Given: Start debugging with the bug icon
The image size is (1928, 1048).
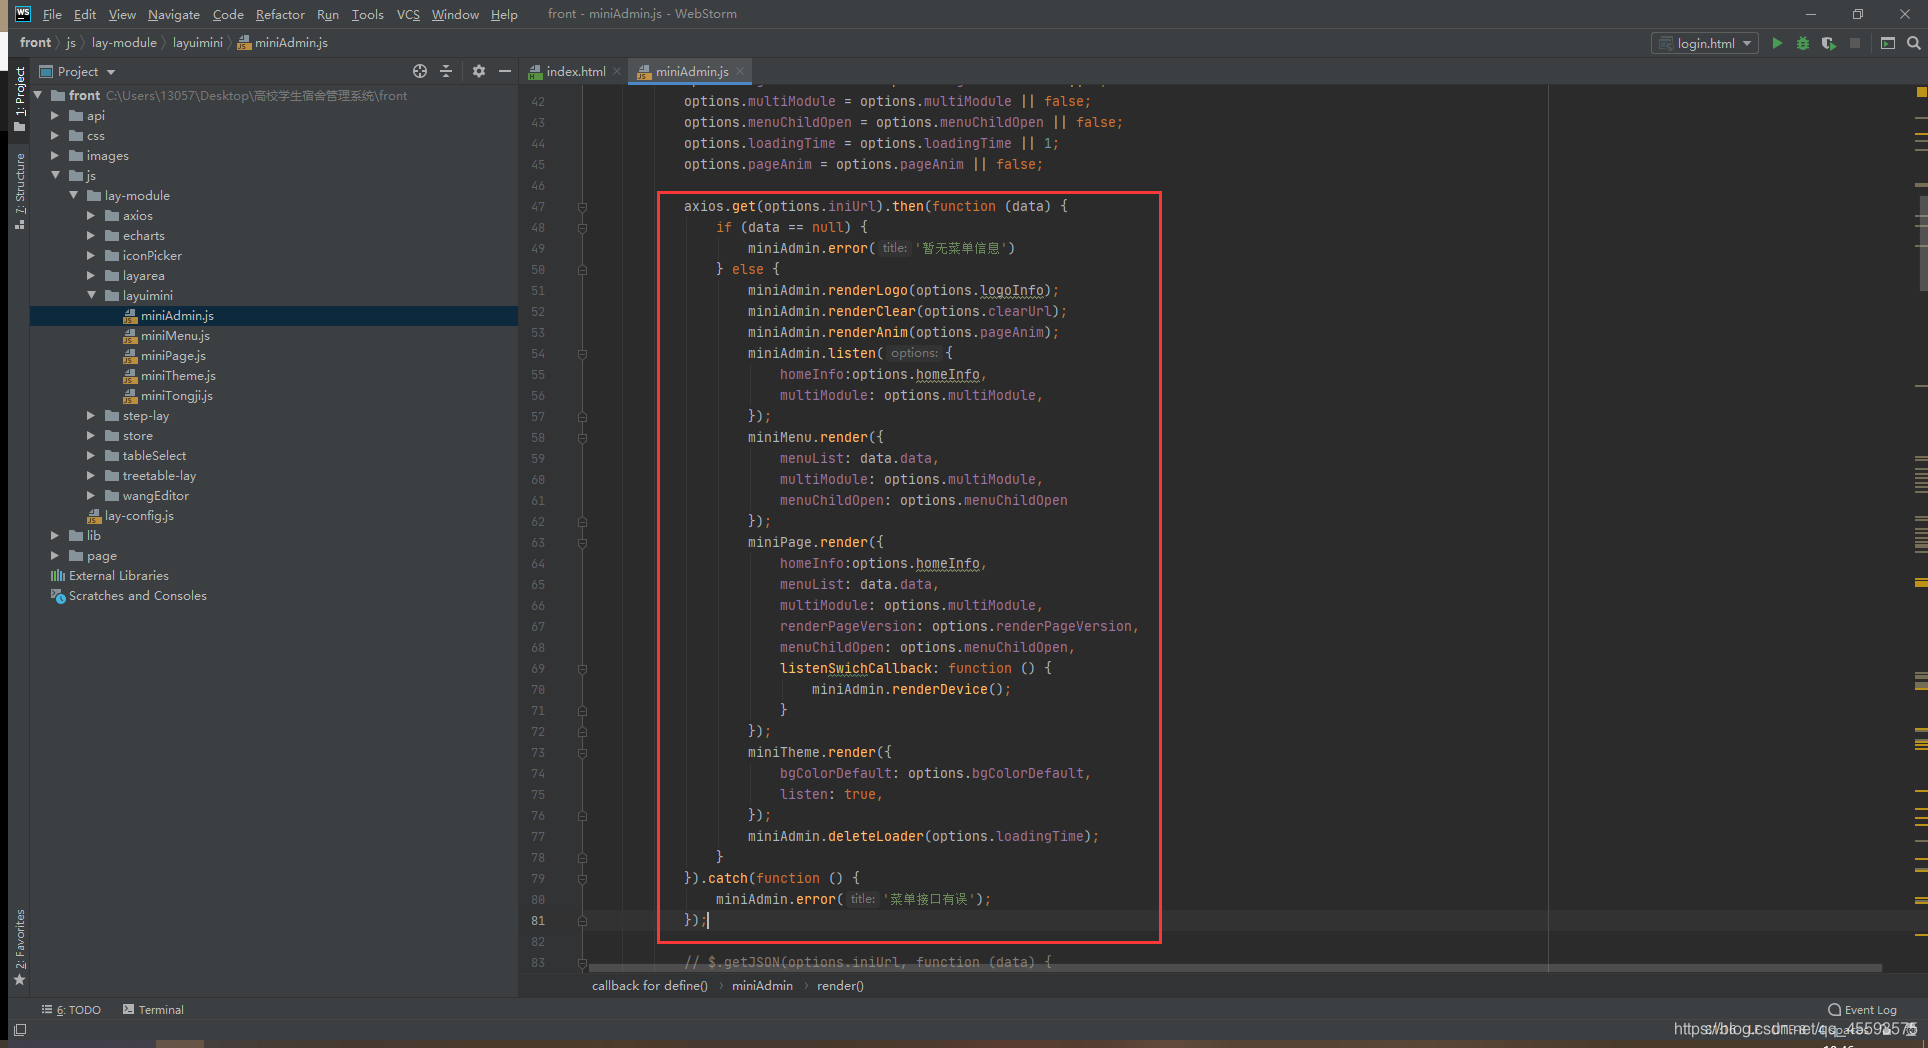Looking at the screenshot, I should [x=1803, y=43].
